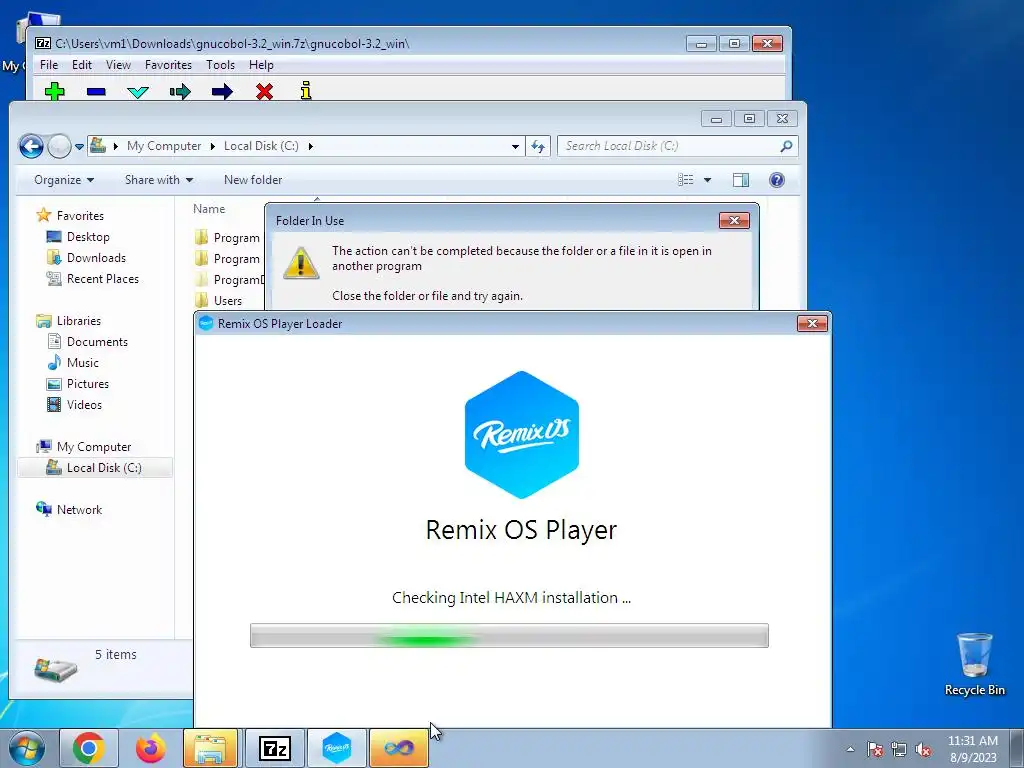The image size is (1024, 768).
Task: Switch to Remix OS Player taskbar button
Action: click(x=336, y=748)
